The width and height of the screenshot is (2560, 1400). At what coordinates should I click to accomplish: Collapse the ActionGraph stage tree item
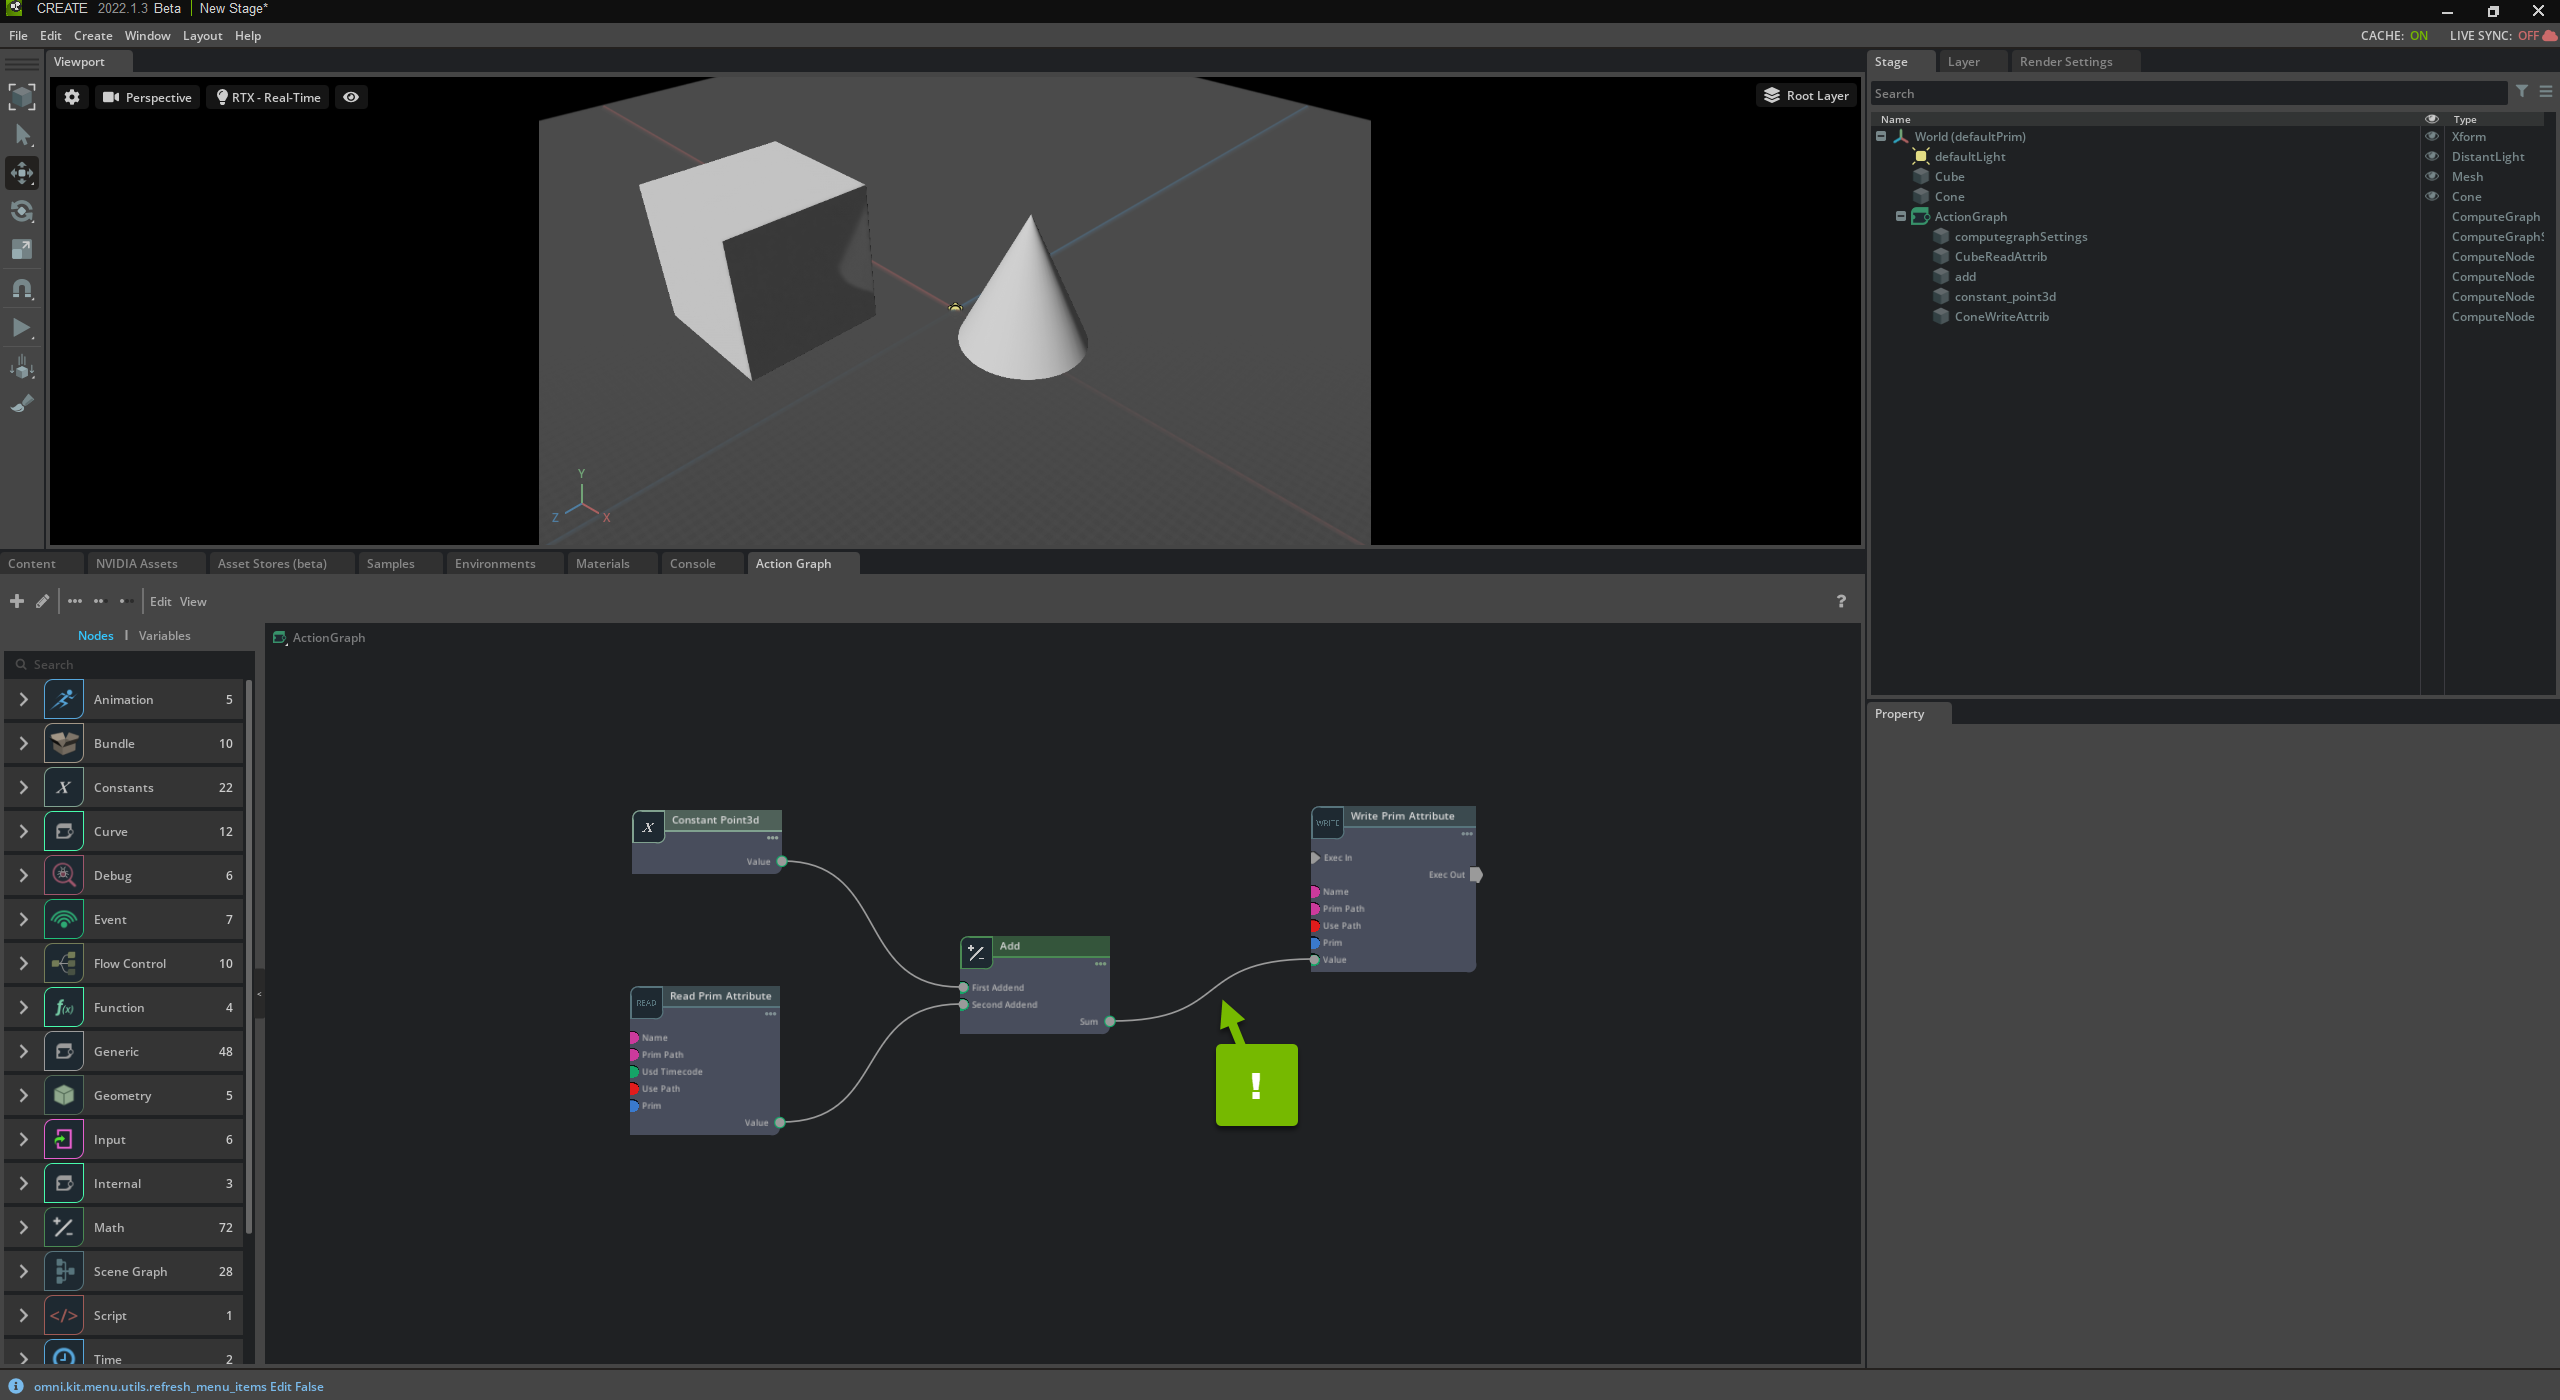(1901, 216)
